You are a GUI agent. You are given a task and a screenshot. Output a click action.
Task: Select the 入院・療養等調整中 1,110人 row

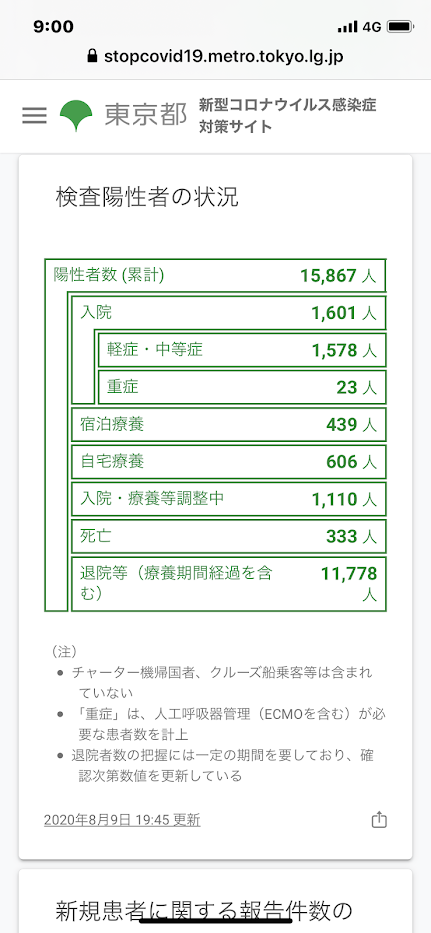tap(229, 499)
